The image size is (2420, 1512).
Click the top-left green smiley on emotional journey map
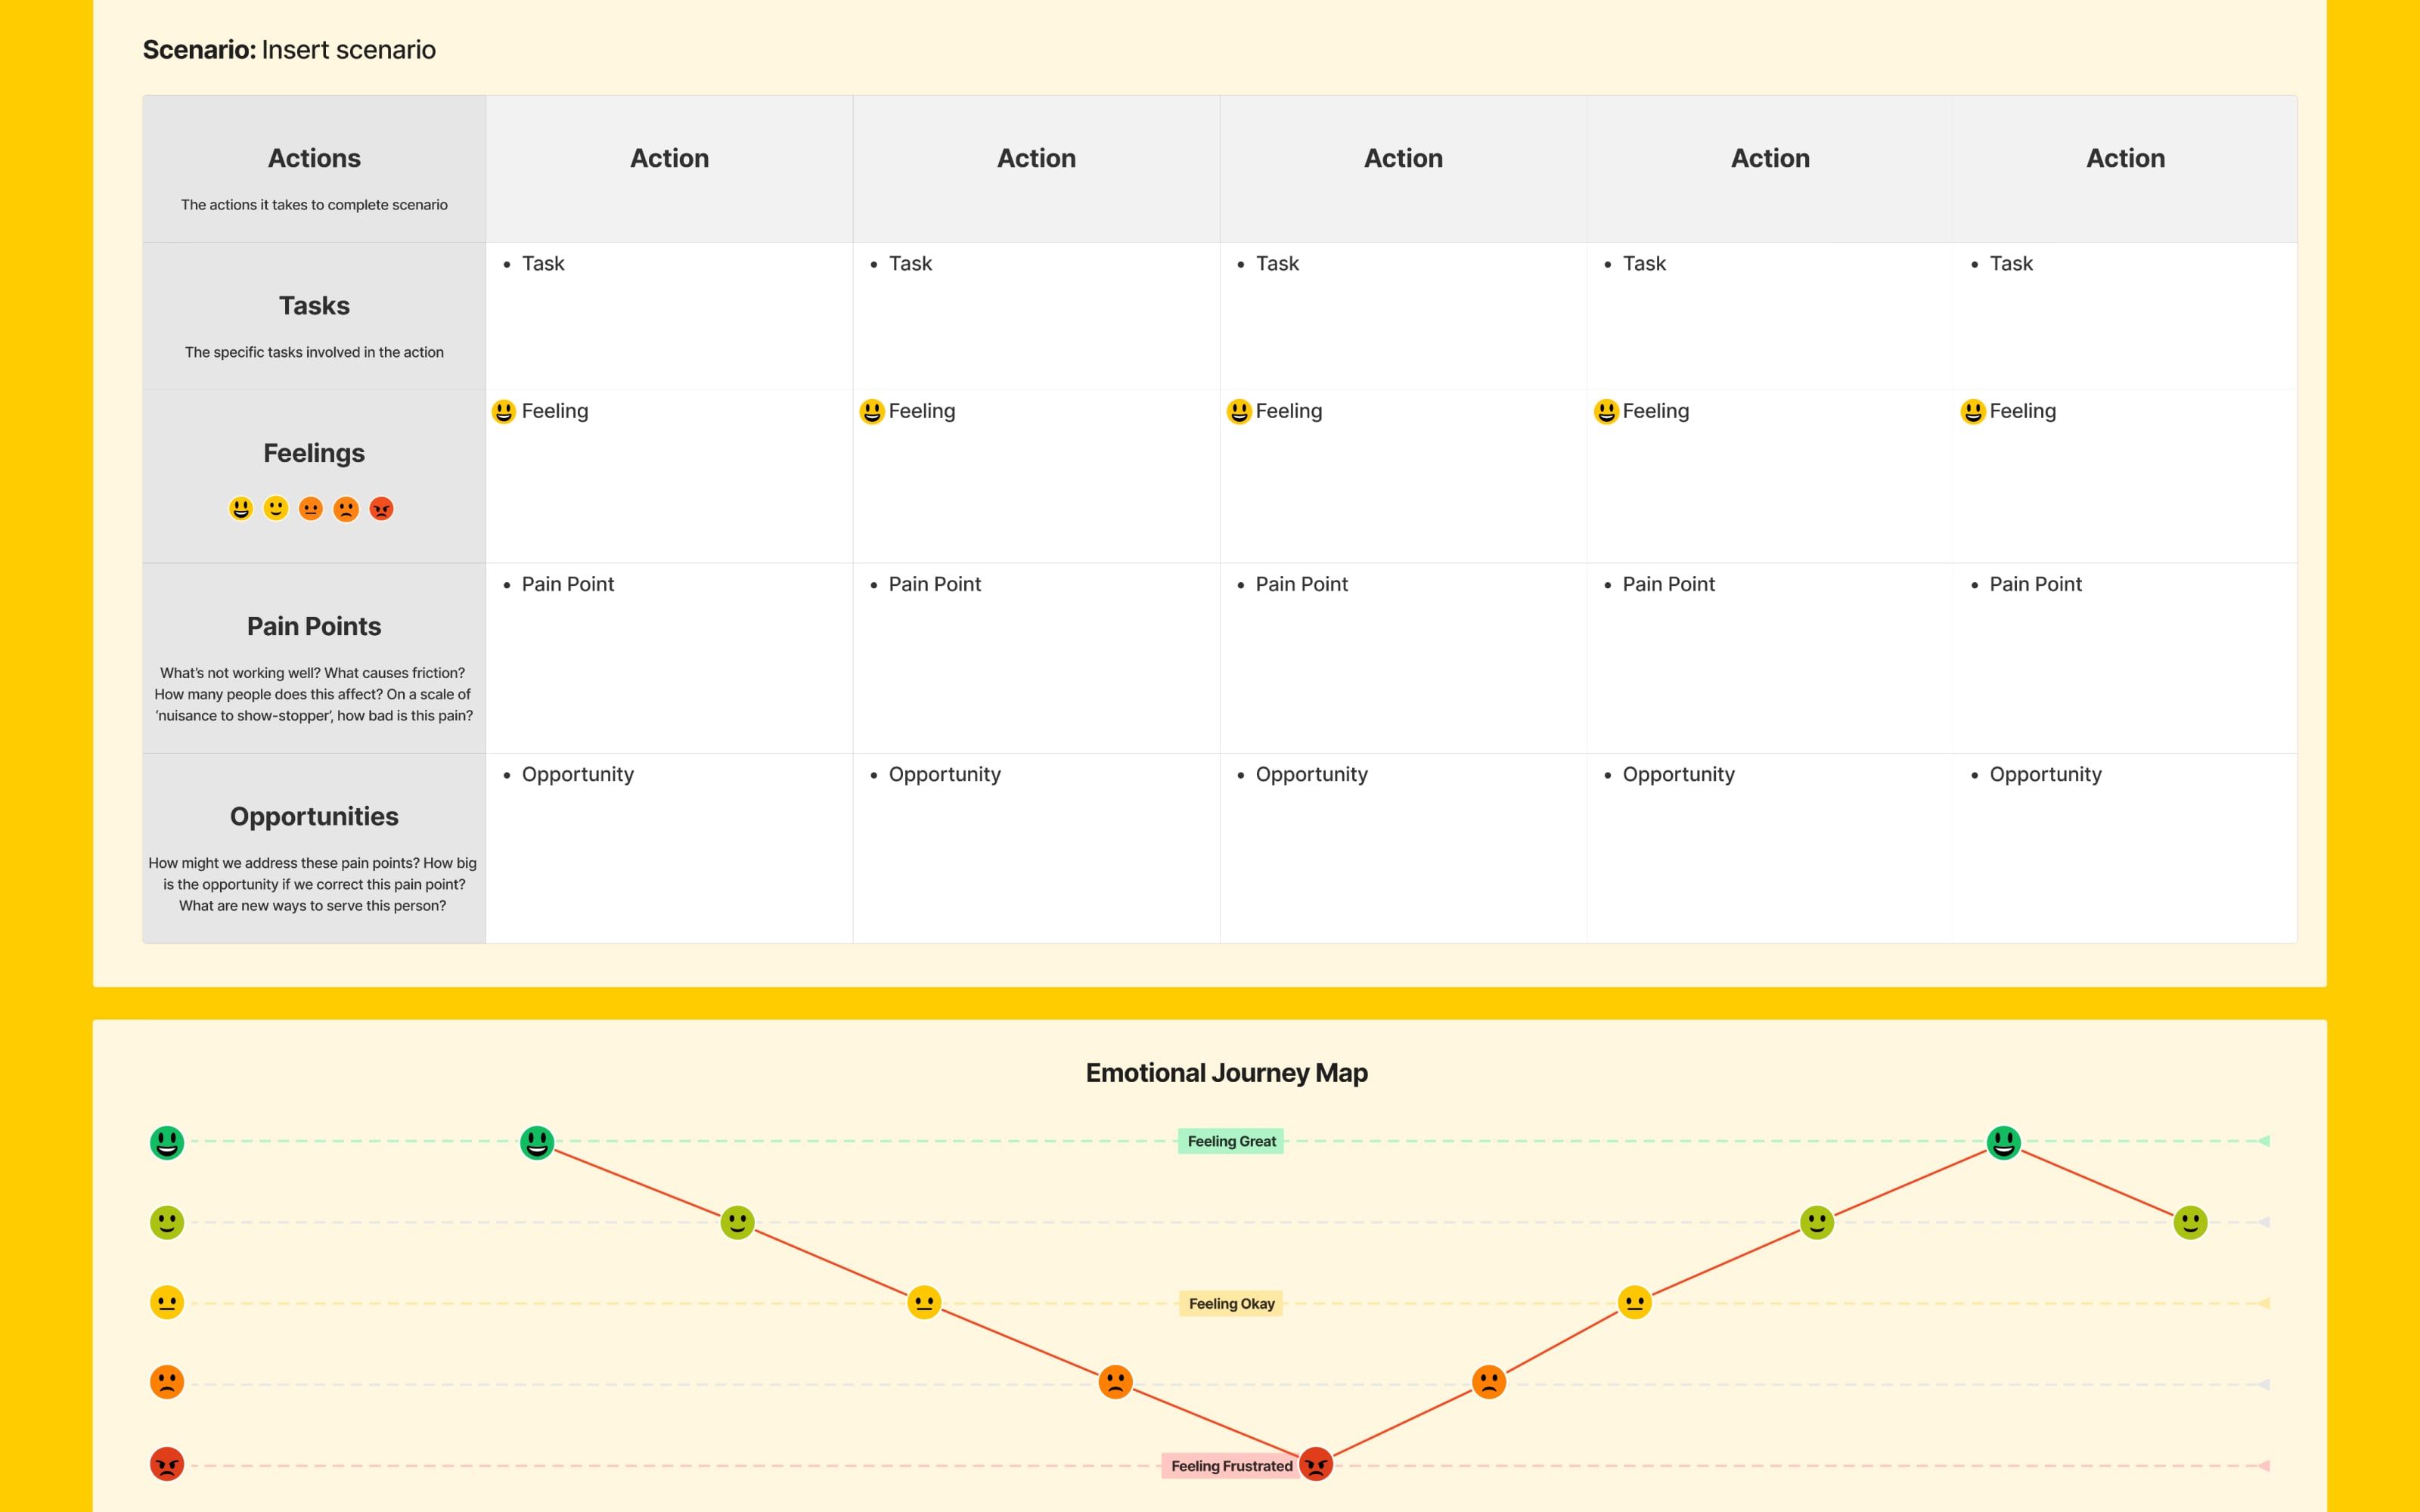click(x=167, y=1141)
